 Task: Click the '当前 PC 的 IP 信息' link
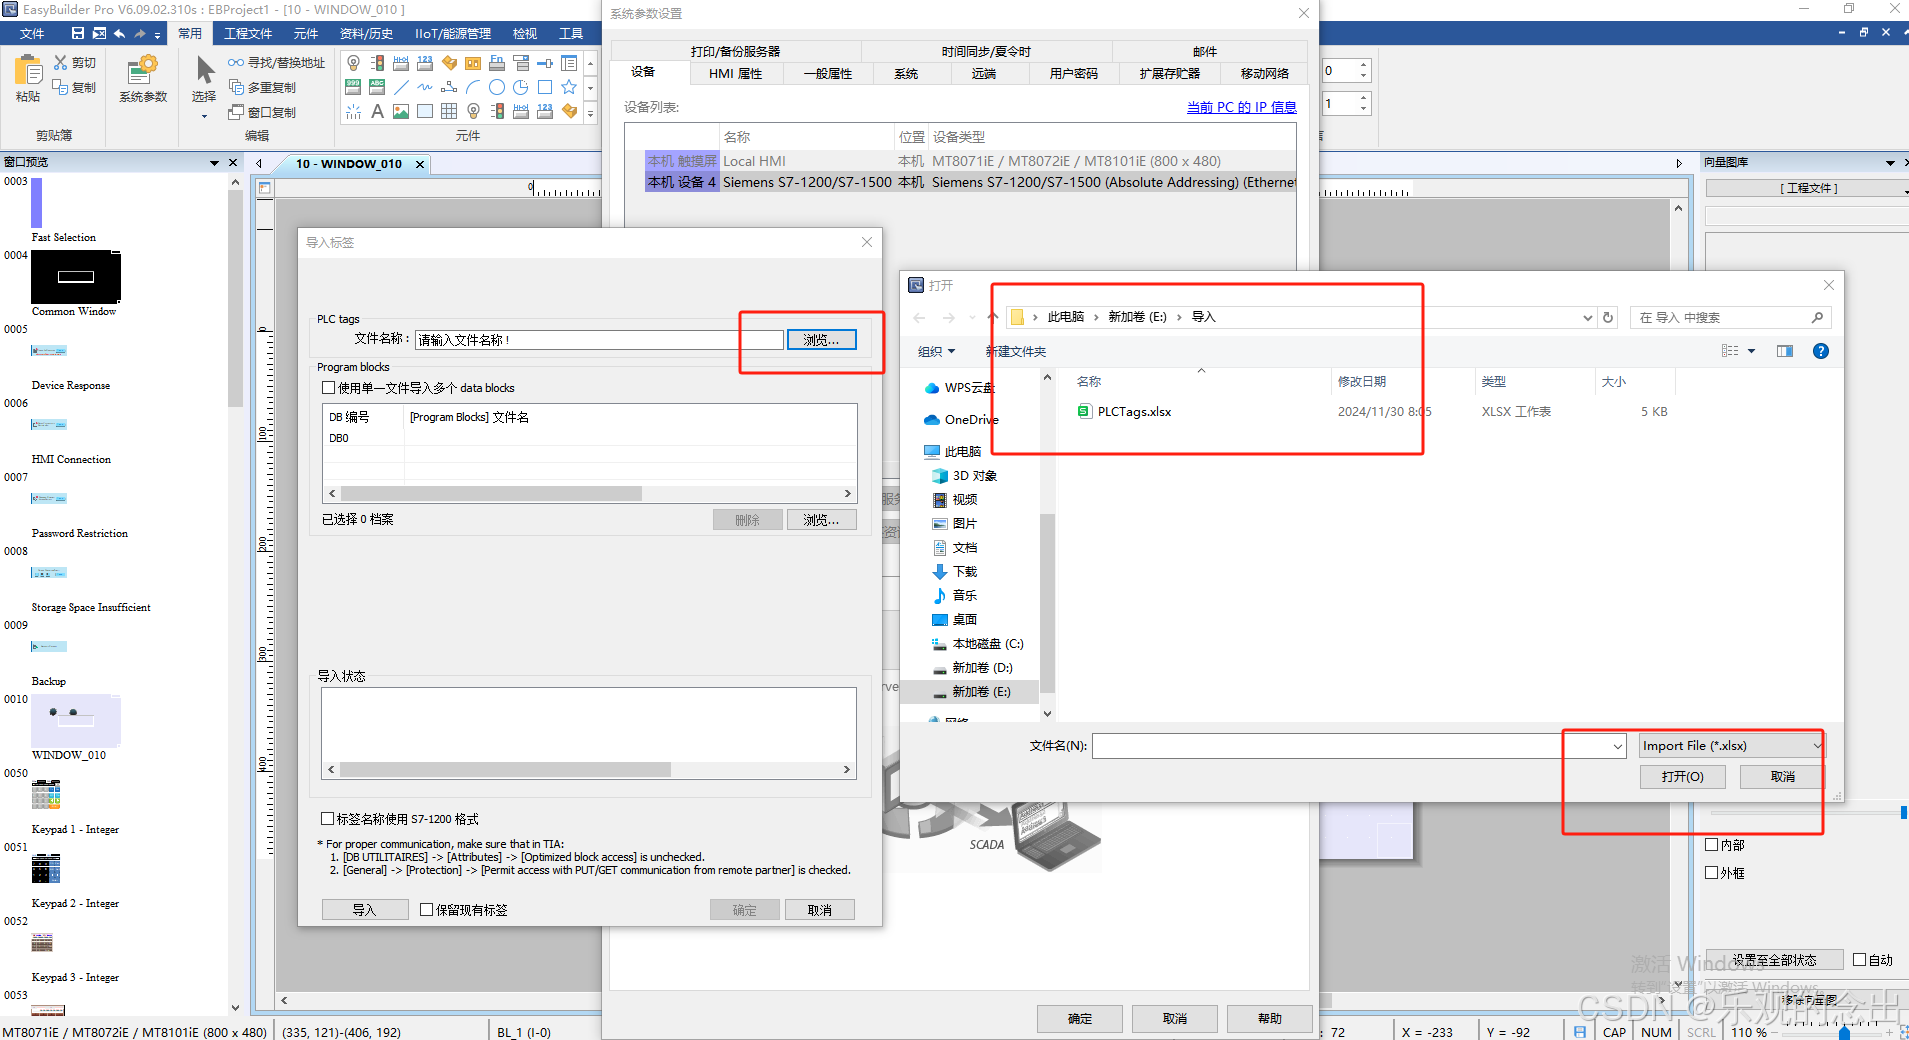1241,107
